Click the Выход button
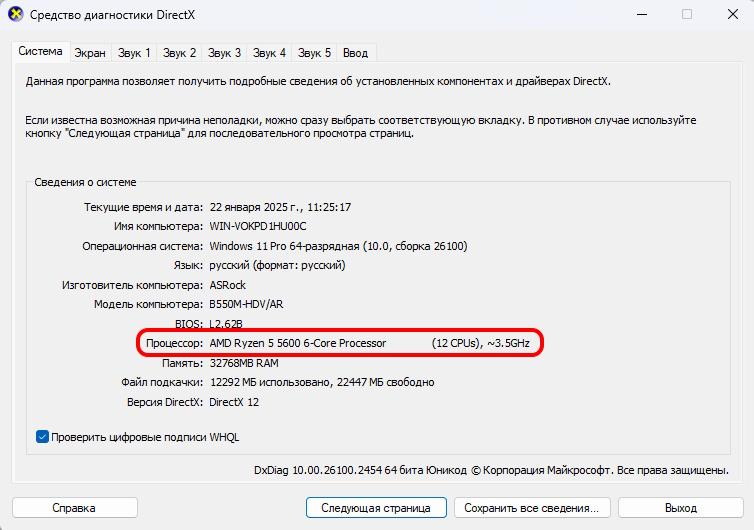 pyautogui.click(x=681, y=508)
